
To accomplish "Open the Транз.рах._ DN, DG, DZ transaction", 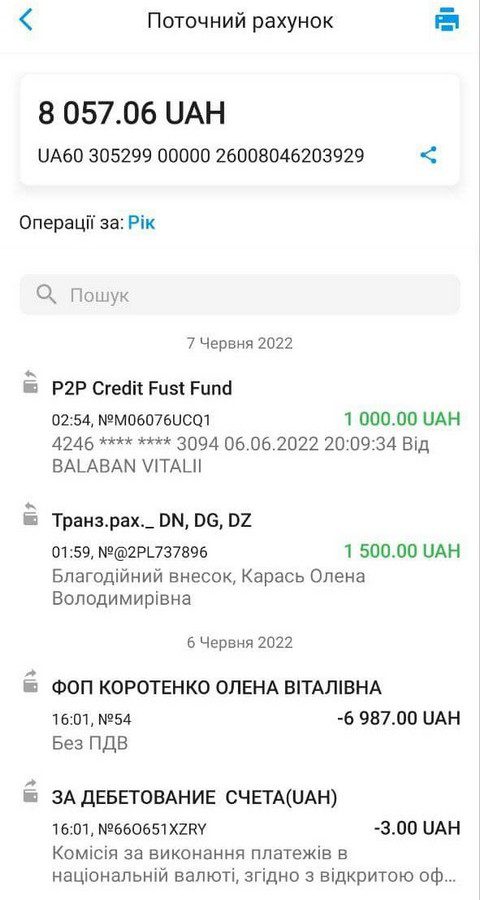I will pos(240,558).
